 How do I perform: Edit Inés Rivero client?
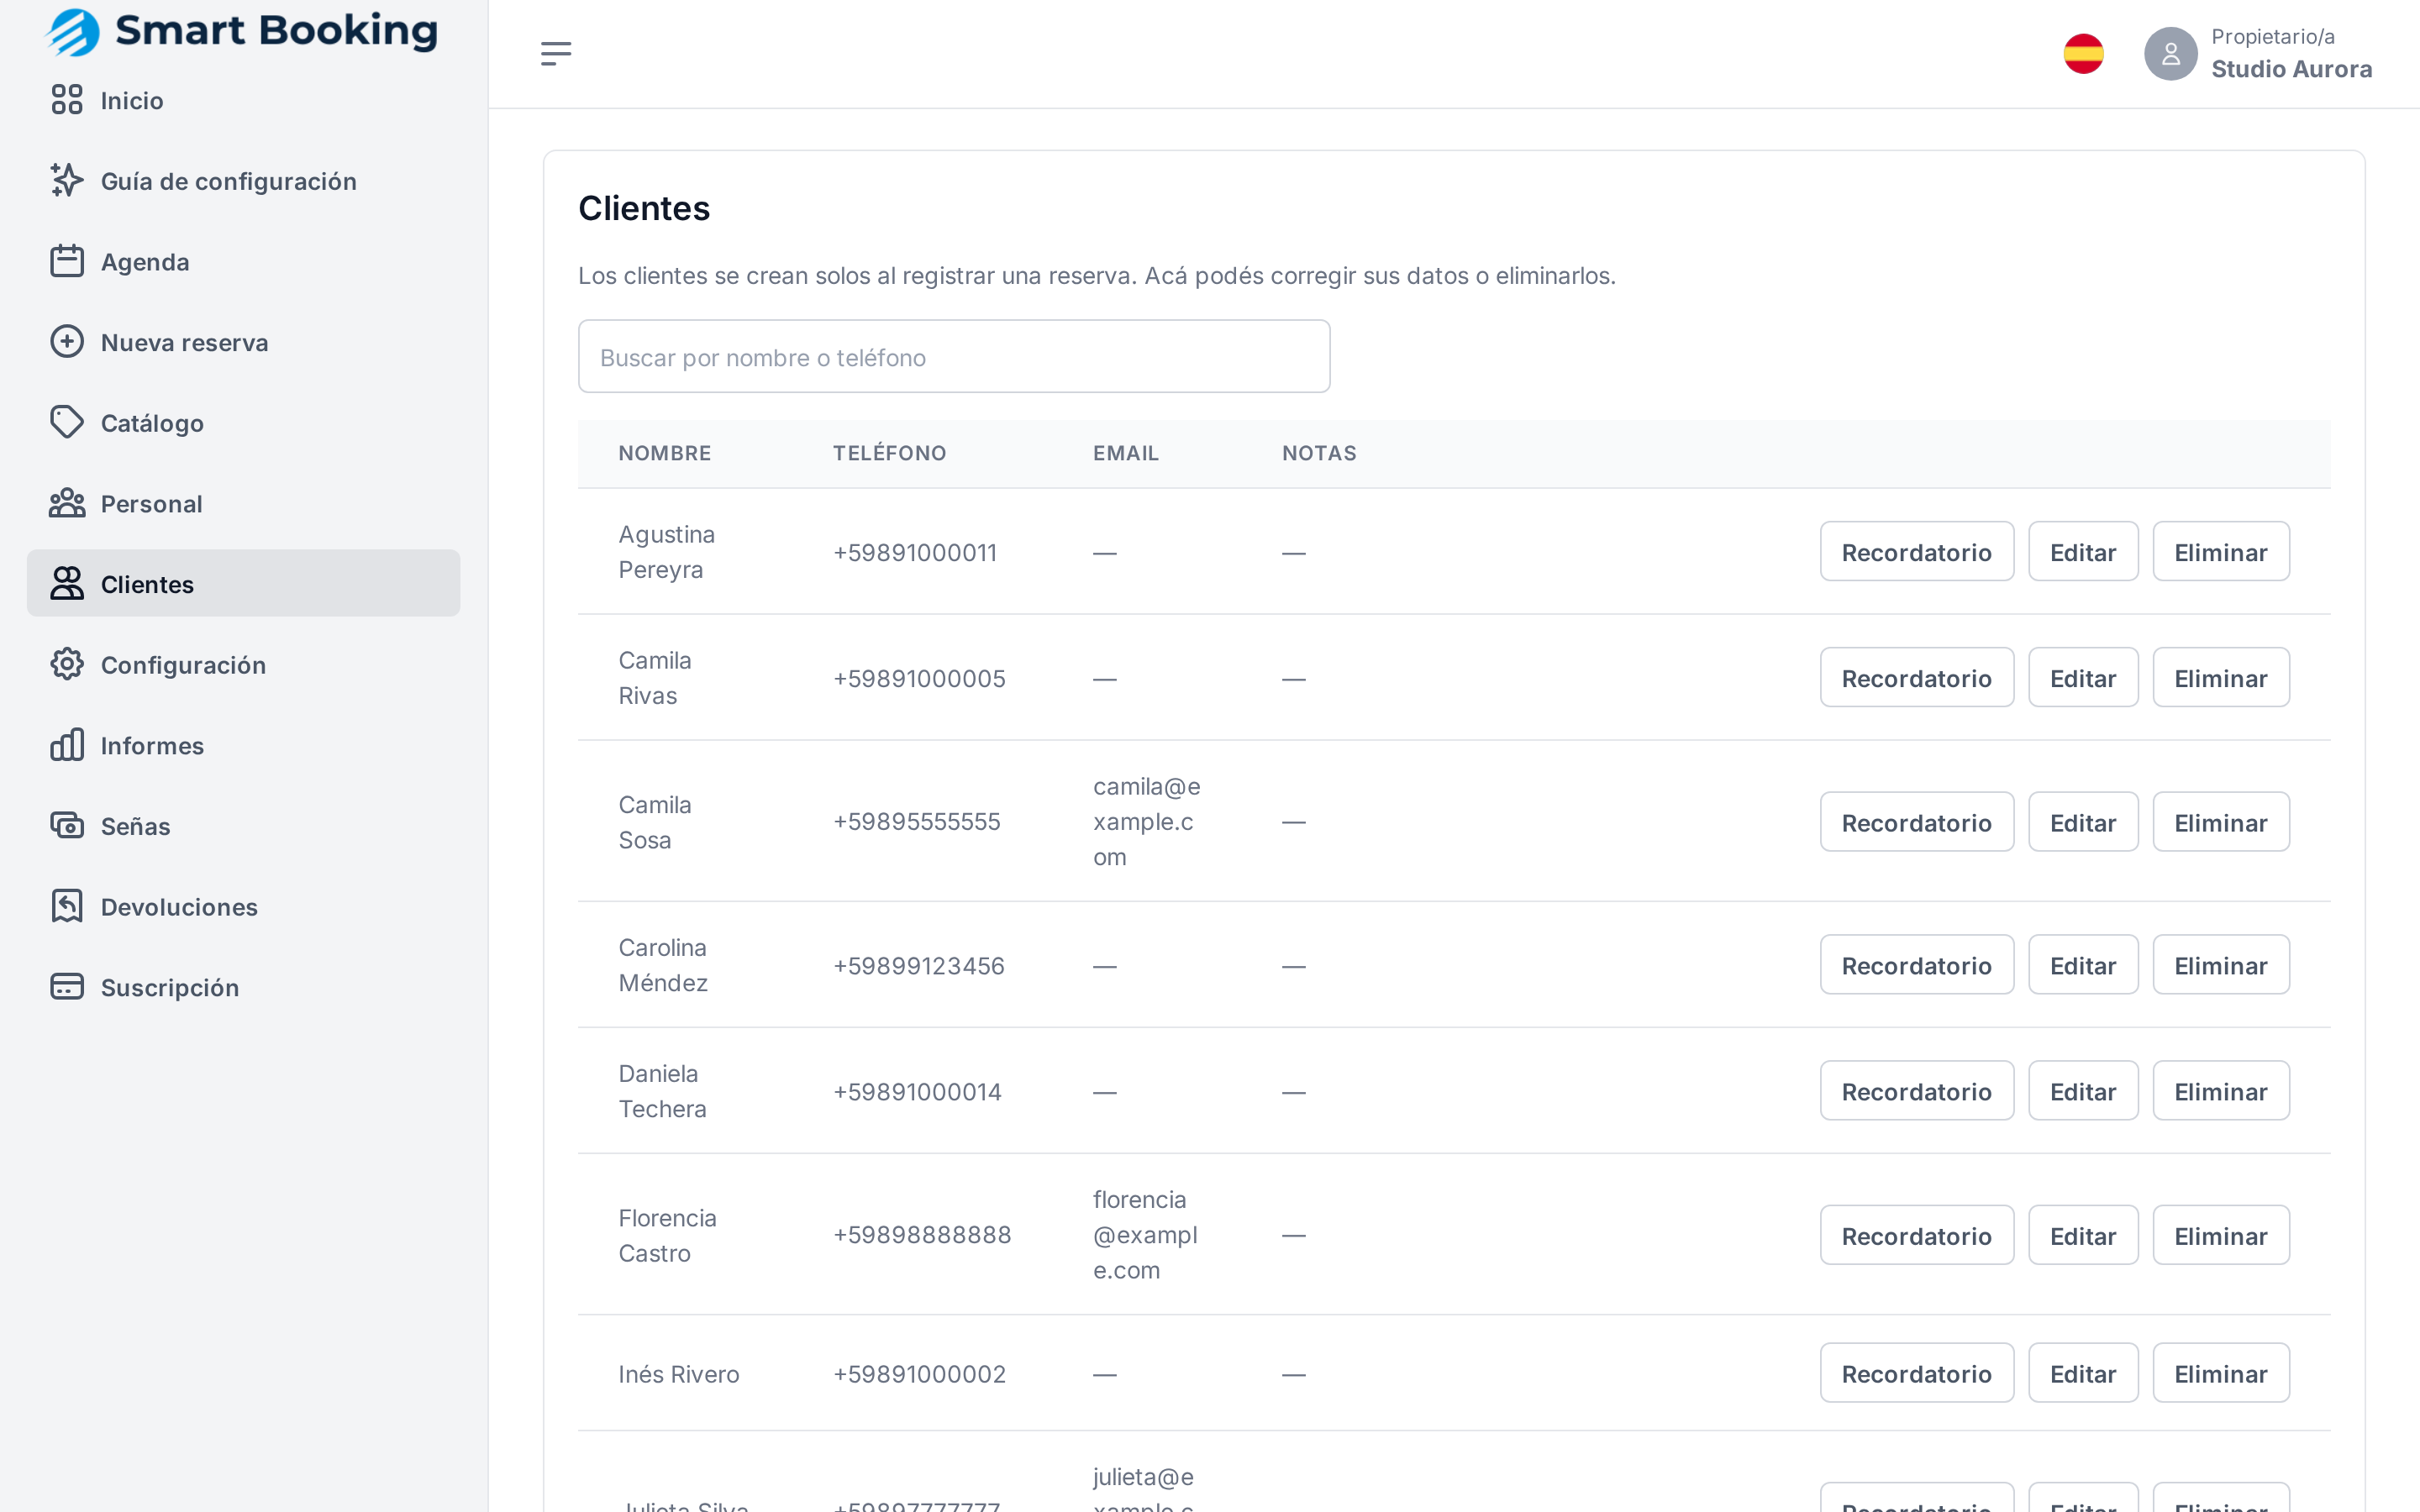[x=2083, y=1373]
